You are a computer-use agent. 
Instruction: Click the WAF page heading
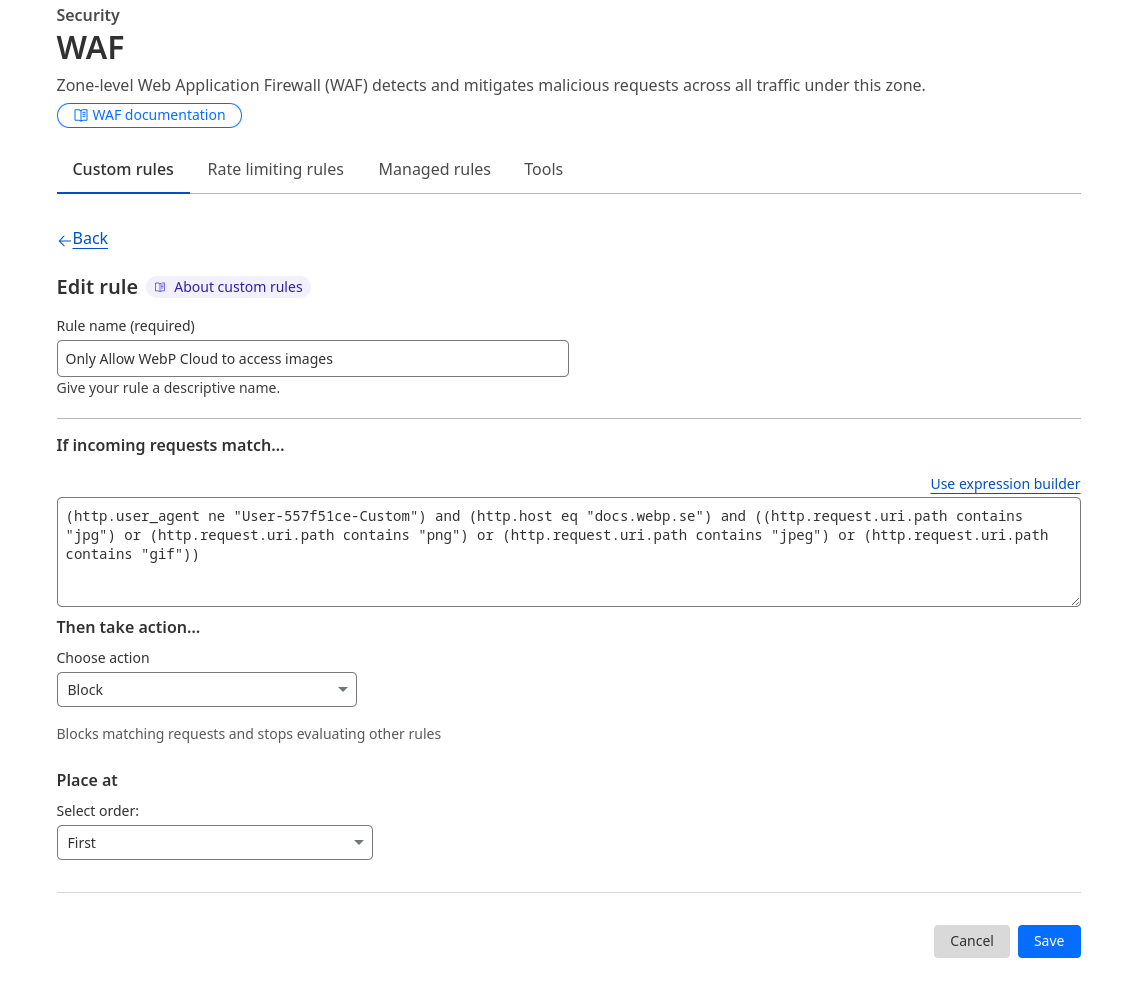pyautogui.click(x=91, y=48)
